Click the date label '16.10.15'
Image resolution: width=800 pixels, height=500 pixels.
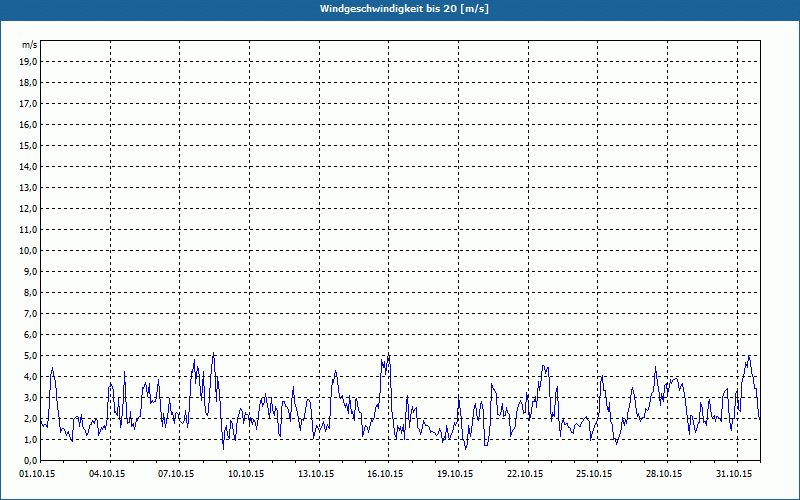pyautogui.click(x=385, y=474)
